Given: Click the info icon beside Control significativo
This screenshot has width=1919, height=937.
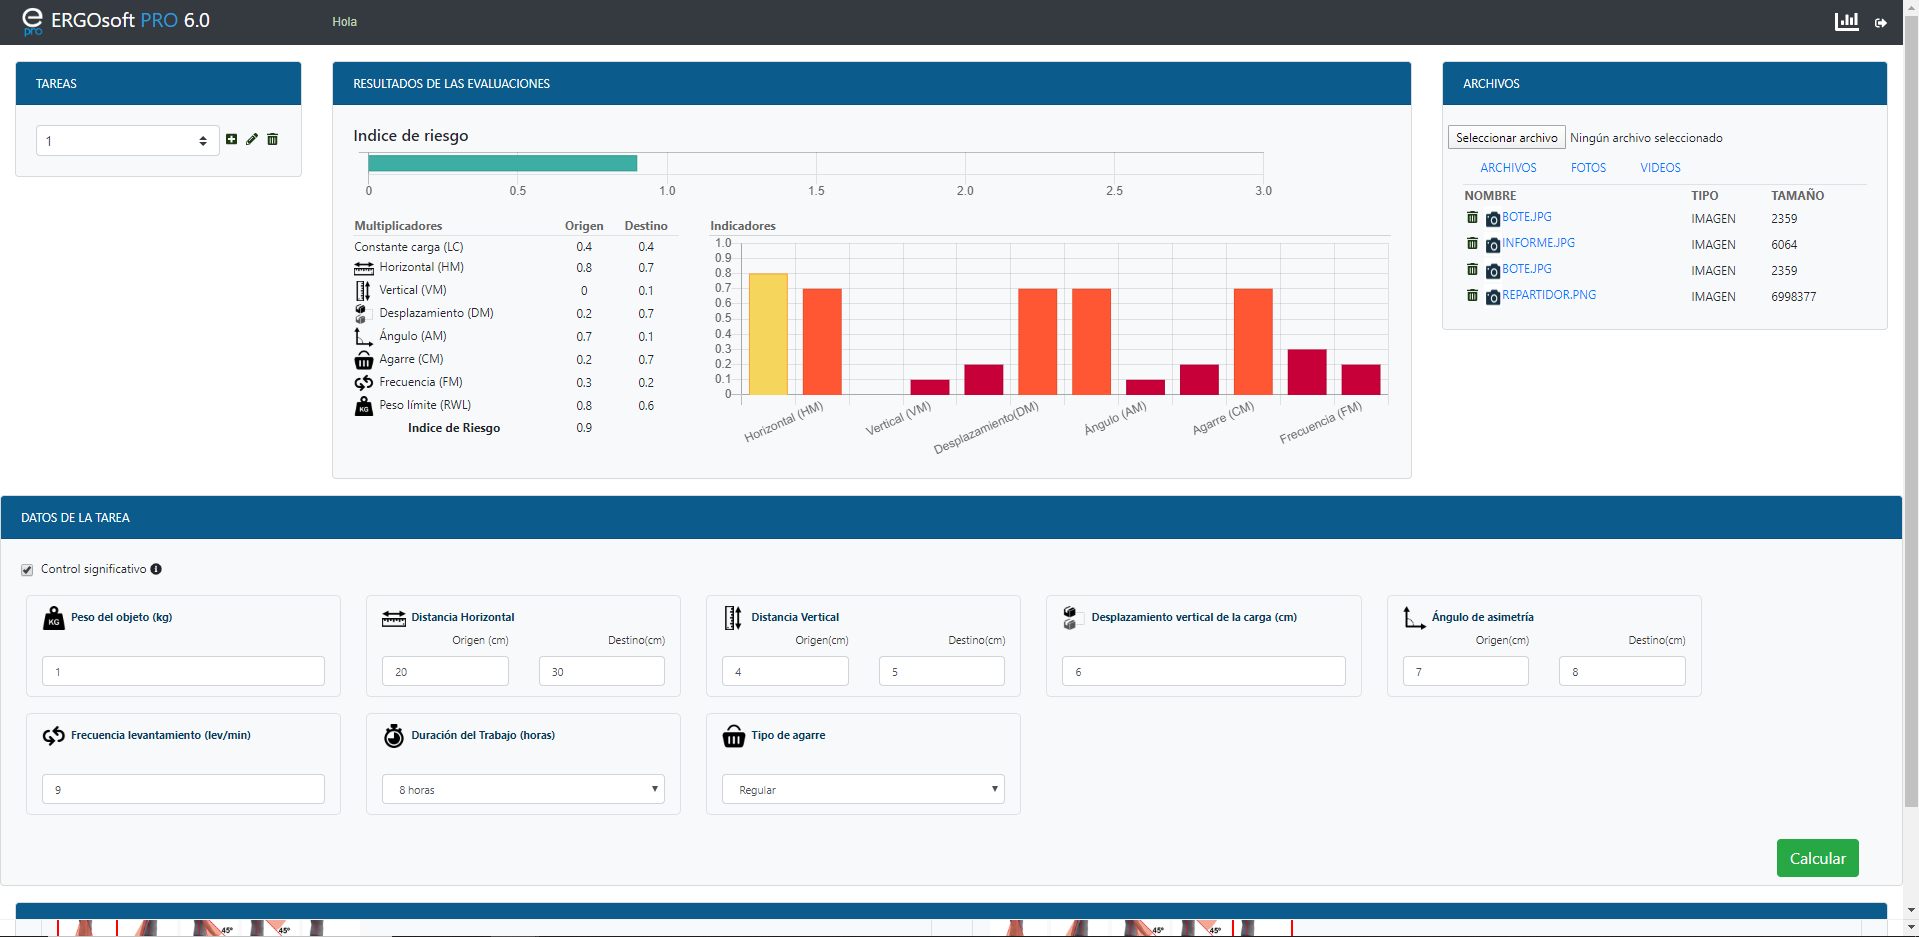Looking at the screenshot, I should [156, 569].
